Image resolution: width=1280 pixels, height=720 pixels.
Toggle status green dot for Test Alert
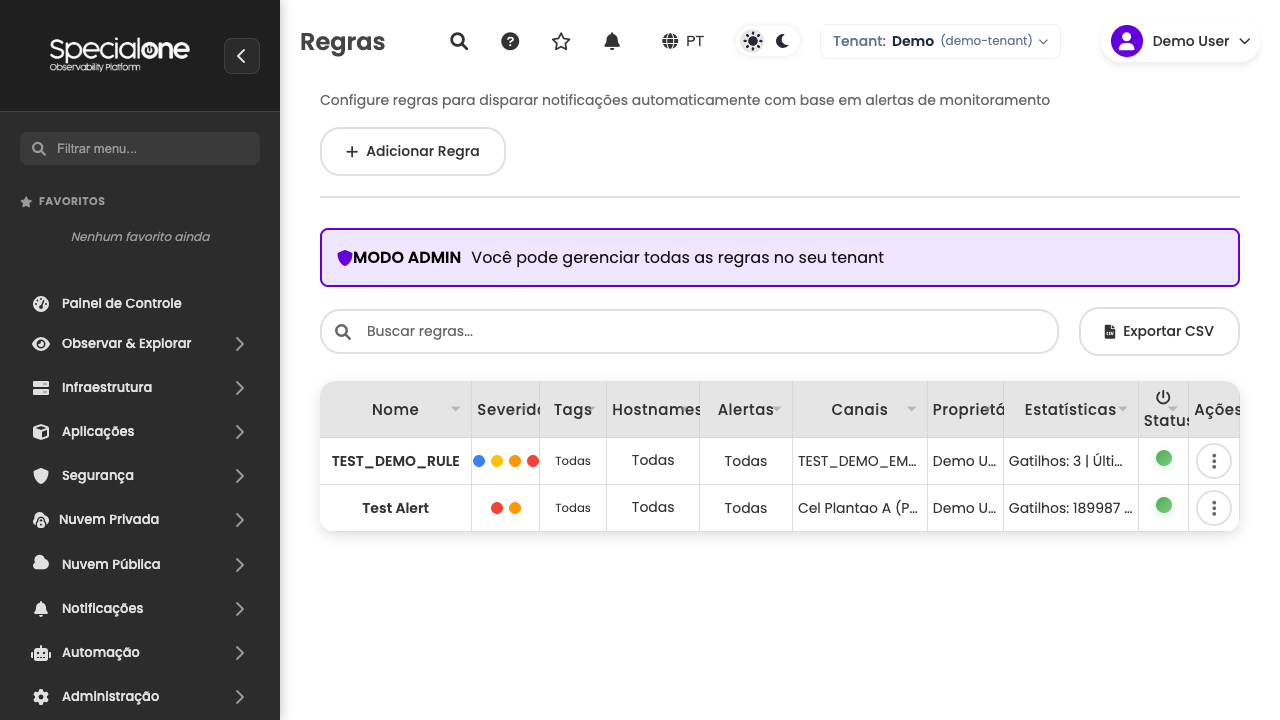[1164, 505]
